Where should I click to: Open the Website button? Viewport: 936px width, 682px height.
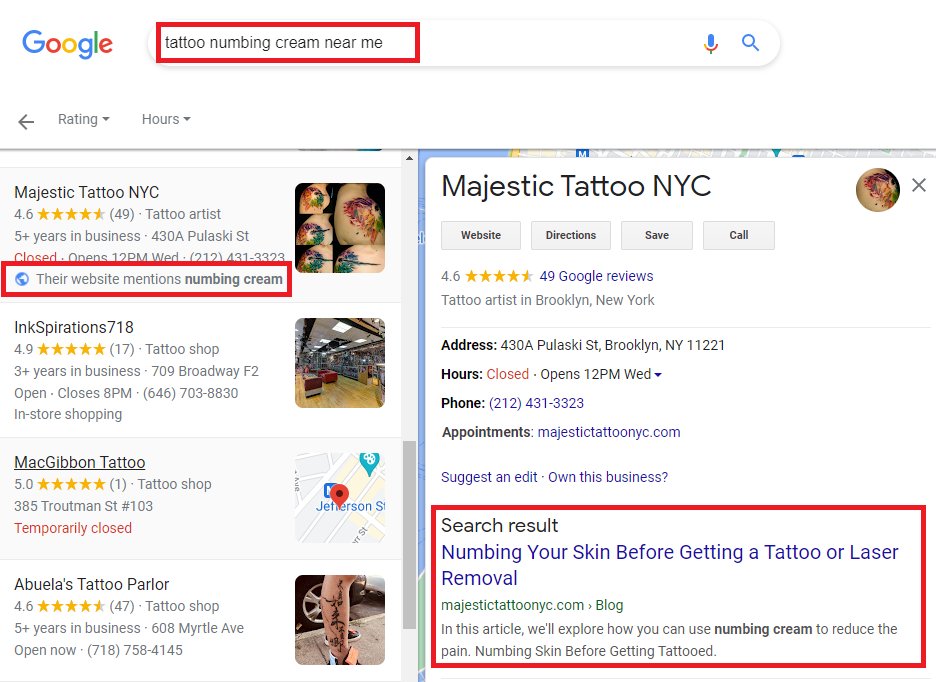point(481,235)
